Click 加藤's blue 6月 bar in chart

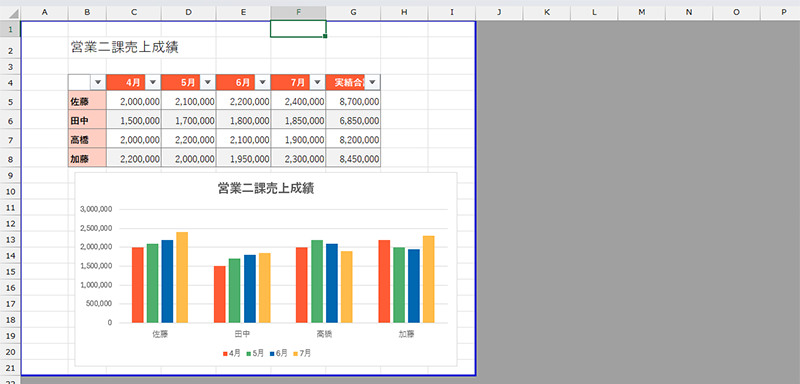click(414, 286)
